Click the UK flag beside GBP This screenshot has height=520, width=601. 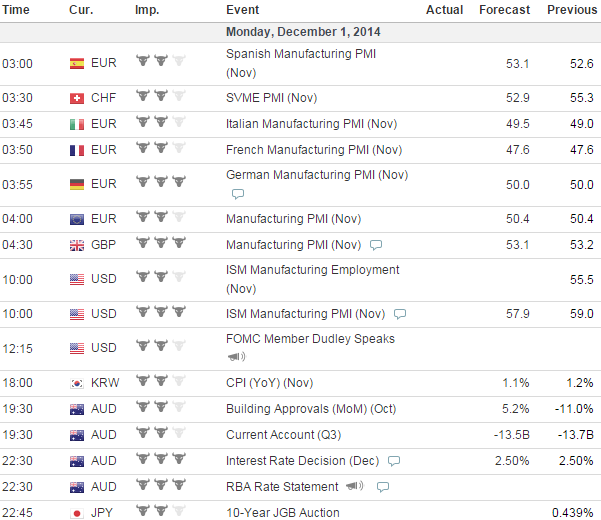click(x=77, y=245)
